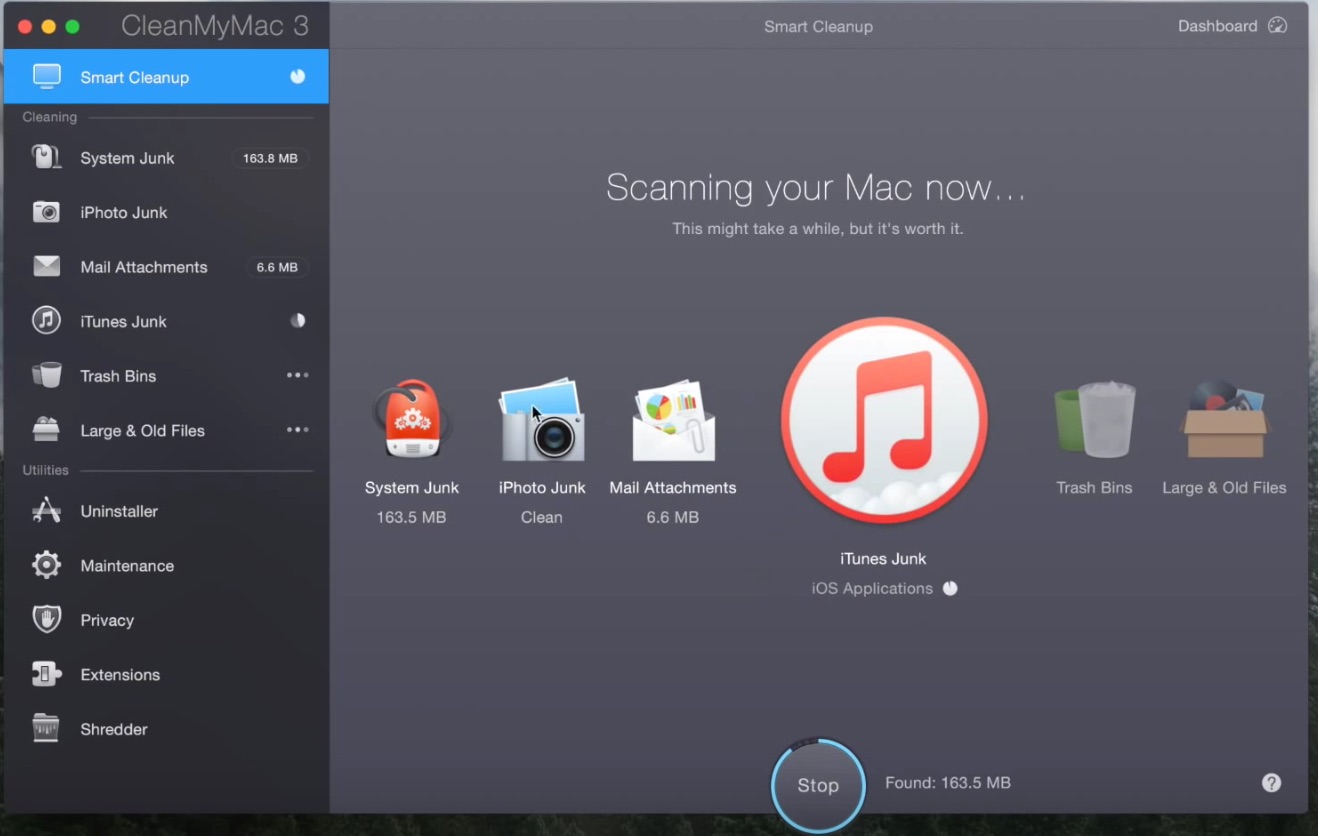
Task: Click the 6.6 MB Mail Attachments badge
Action: (x=277, y=267)
